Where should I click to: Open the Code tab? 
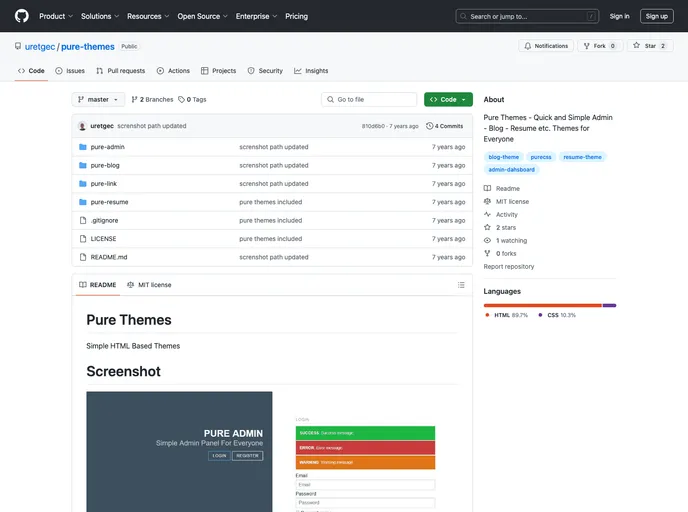click(x=31, y=71)
